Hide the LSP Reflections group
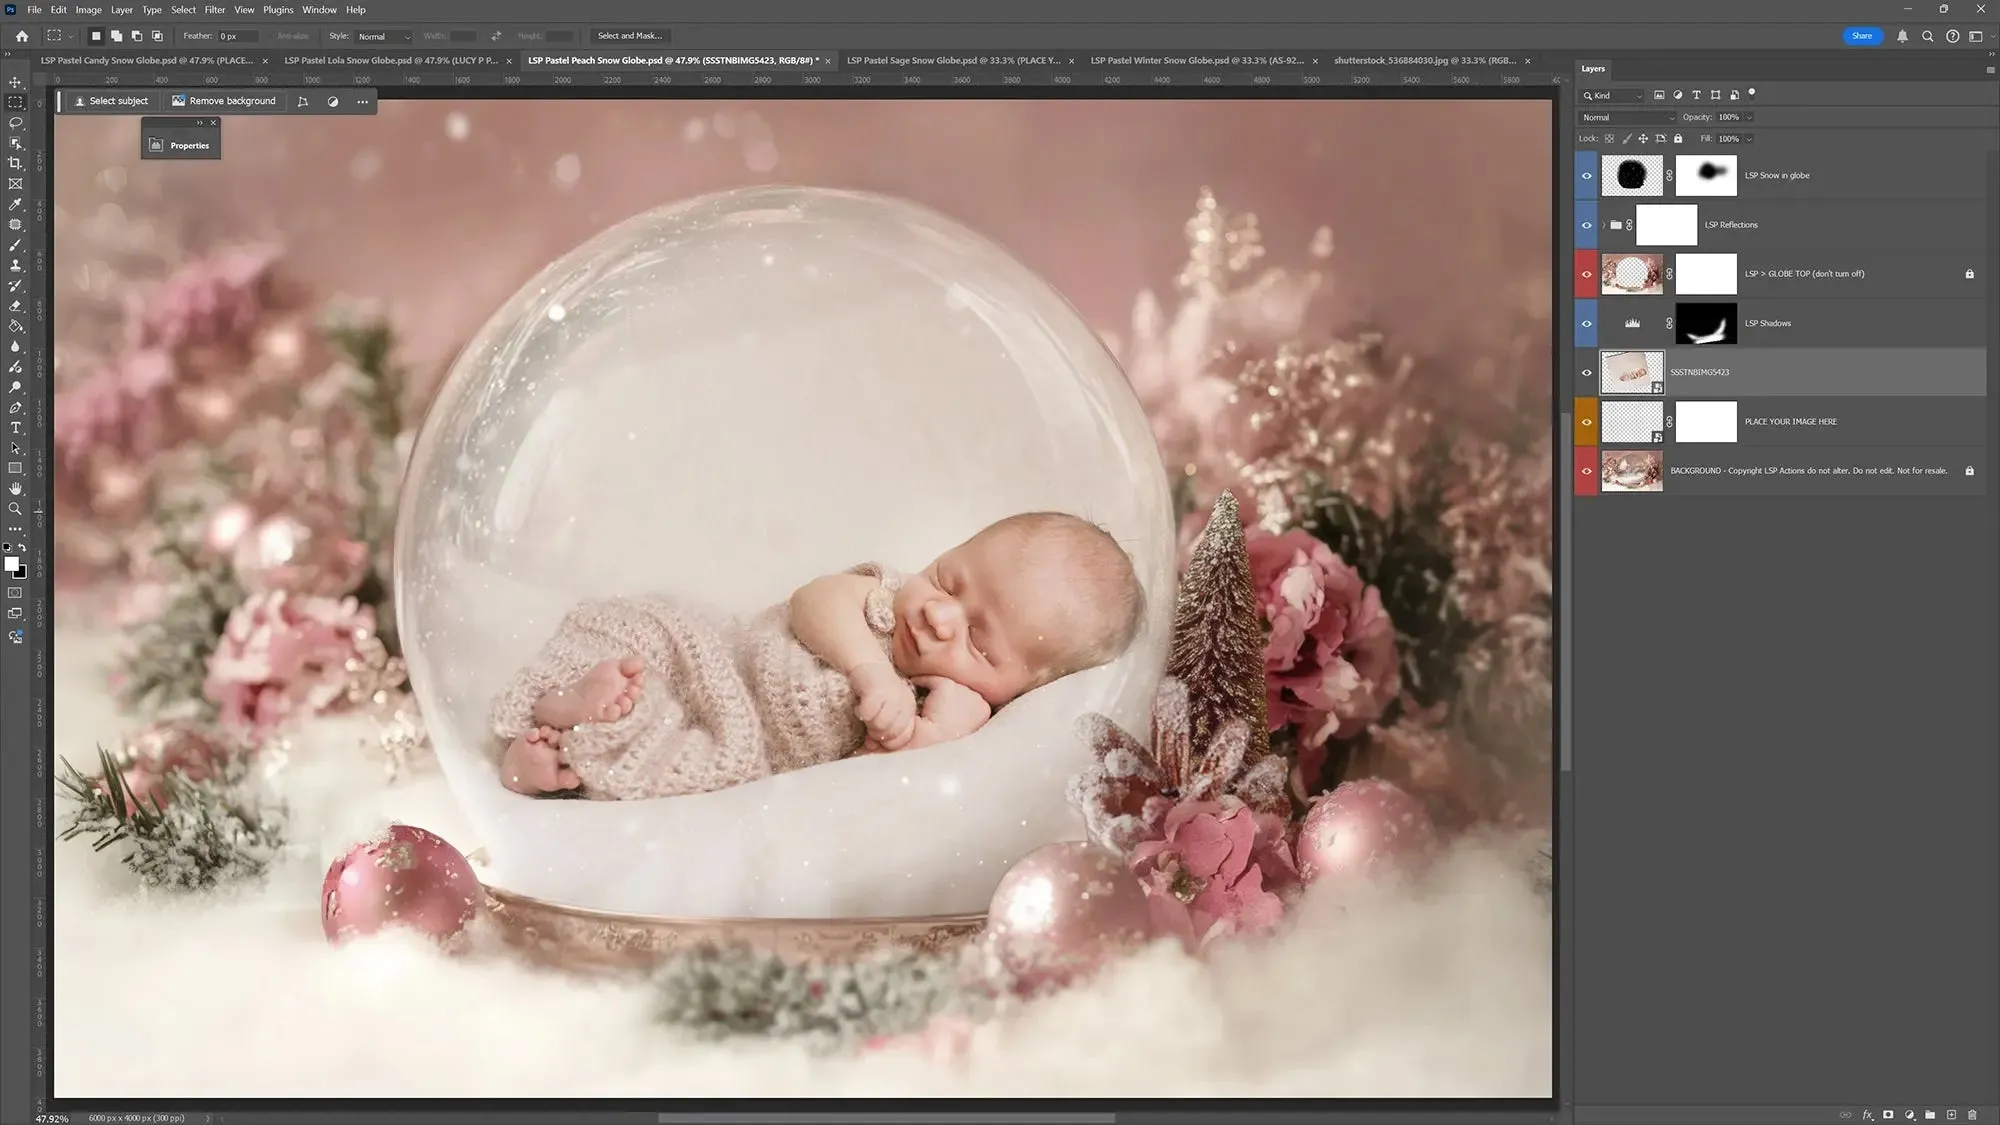The height and width of the screenshot is (1125, 2000). tap(1586, 225)
